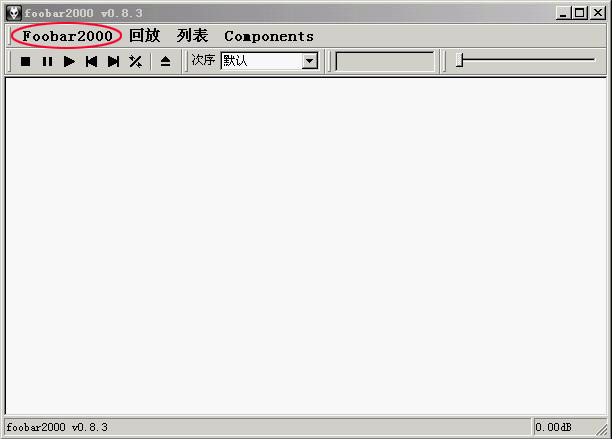612x439 pixels.
Task: Pause the current track
Action: pos(47,62)
